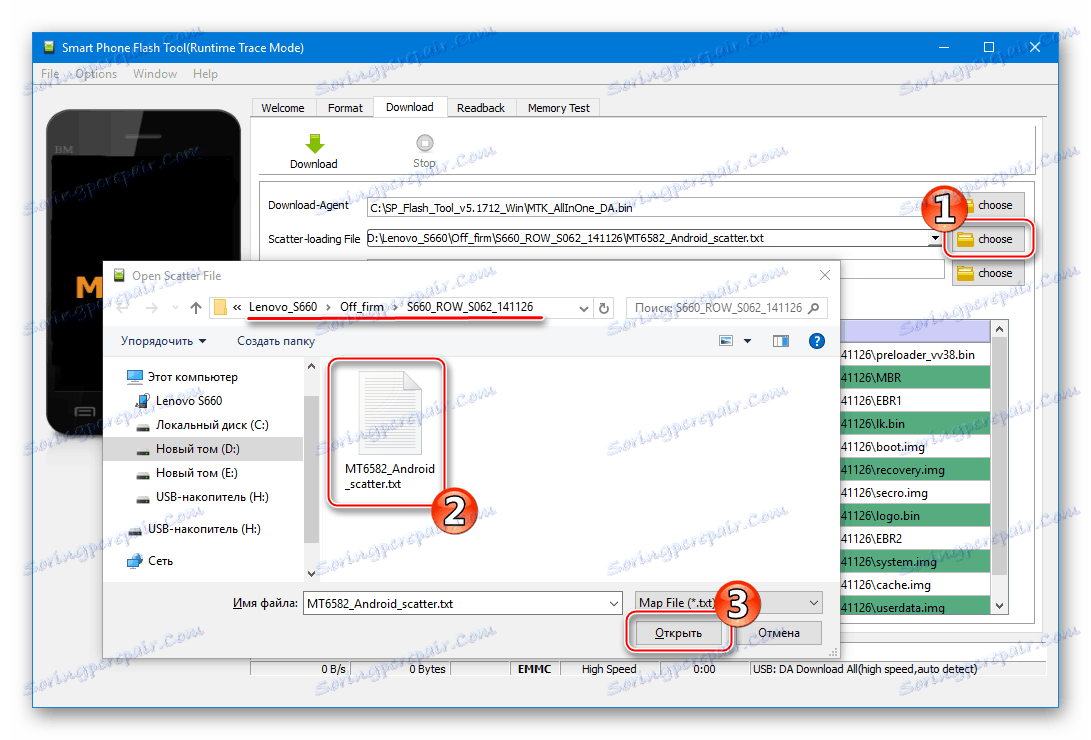The height and width of the screenshot is (740, 1091).
Task: Click the Отмена button
Action: (x=781, y=632)
